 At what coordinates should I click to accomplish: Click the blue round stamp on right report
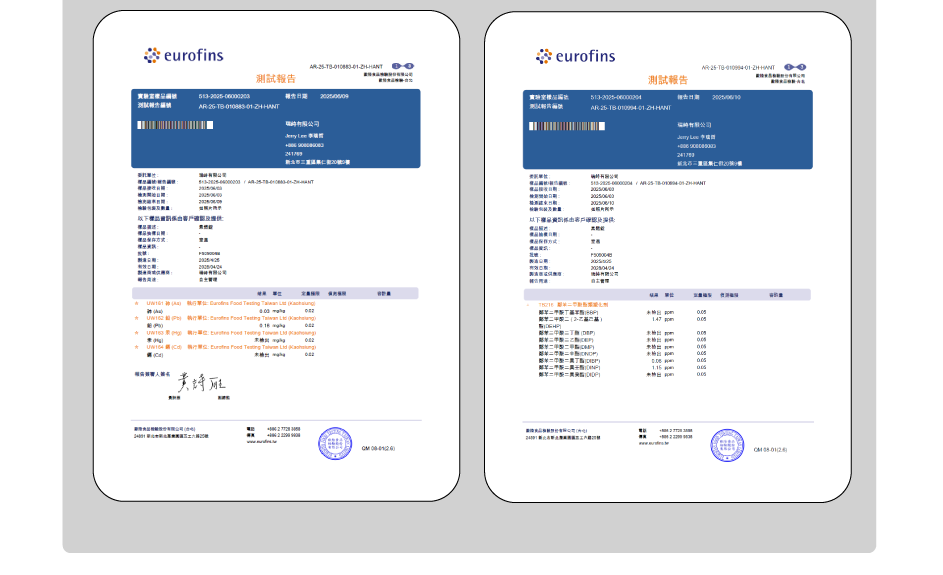pyautogui.click(x=727, y=446)
